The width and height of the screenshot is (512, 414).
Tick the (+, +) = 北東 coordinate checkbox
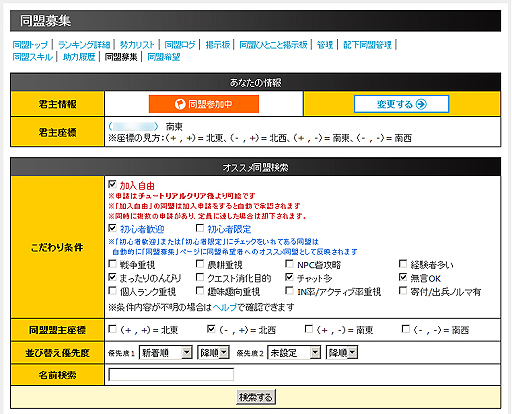112,329
